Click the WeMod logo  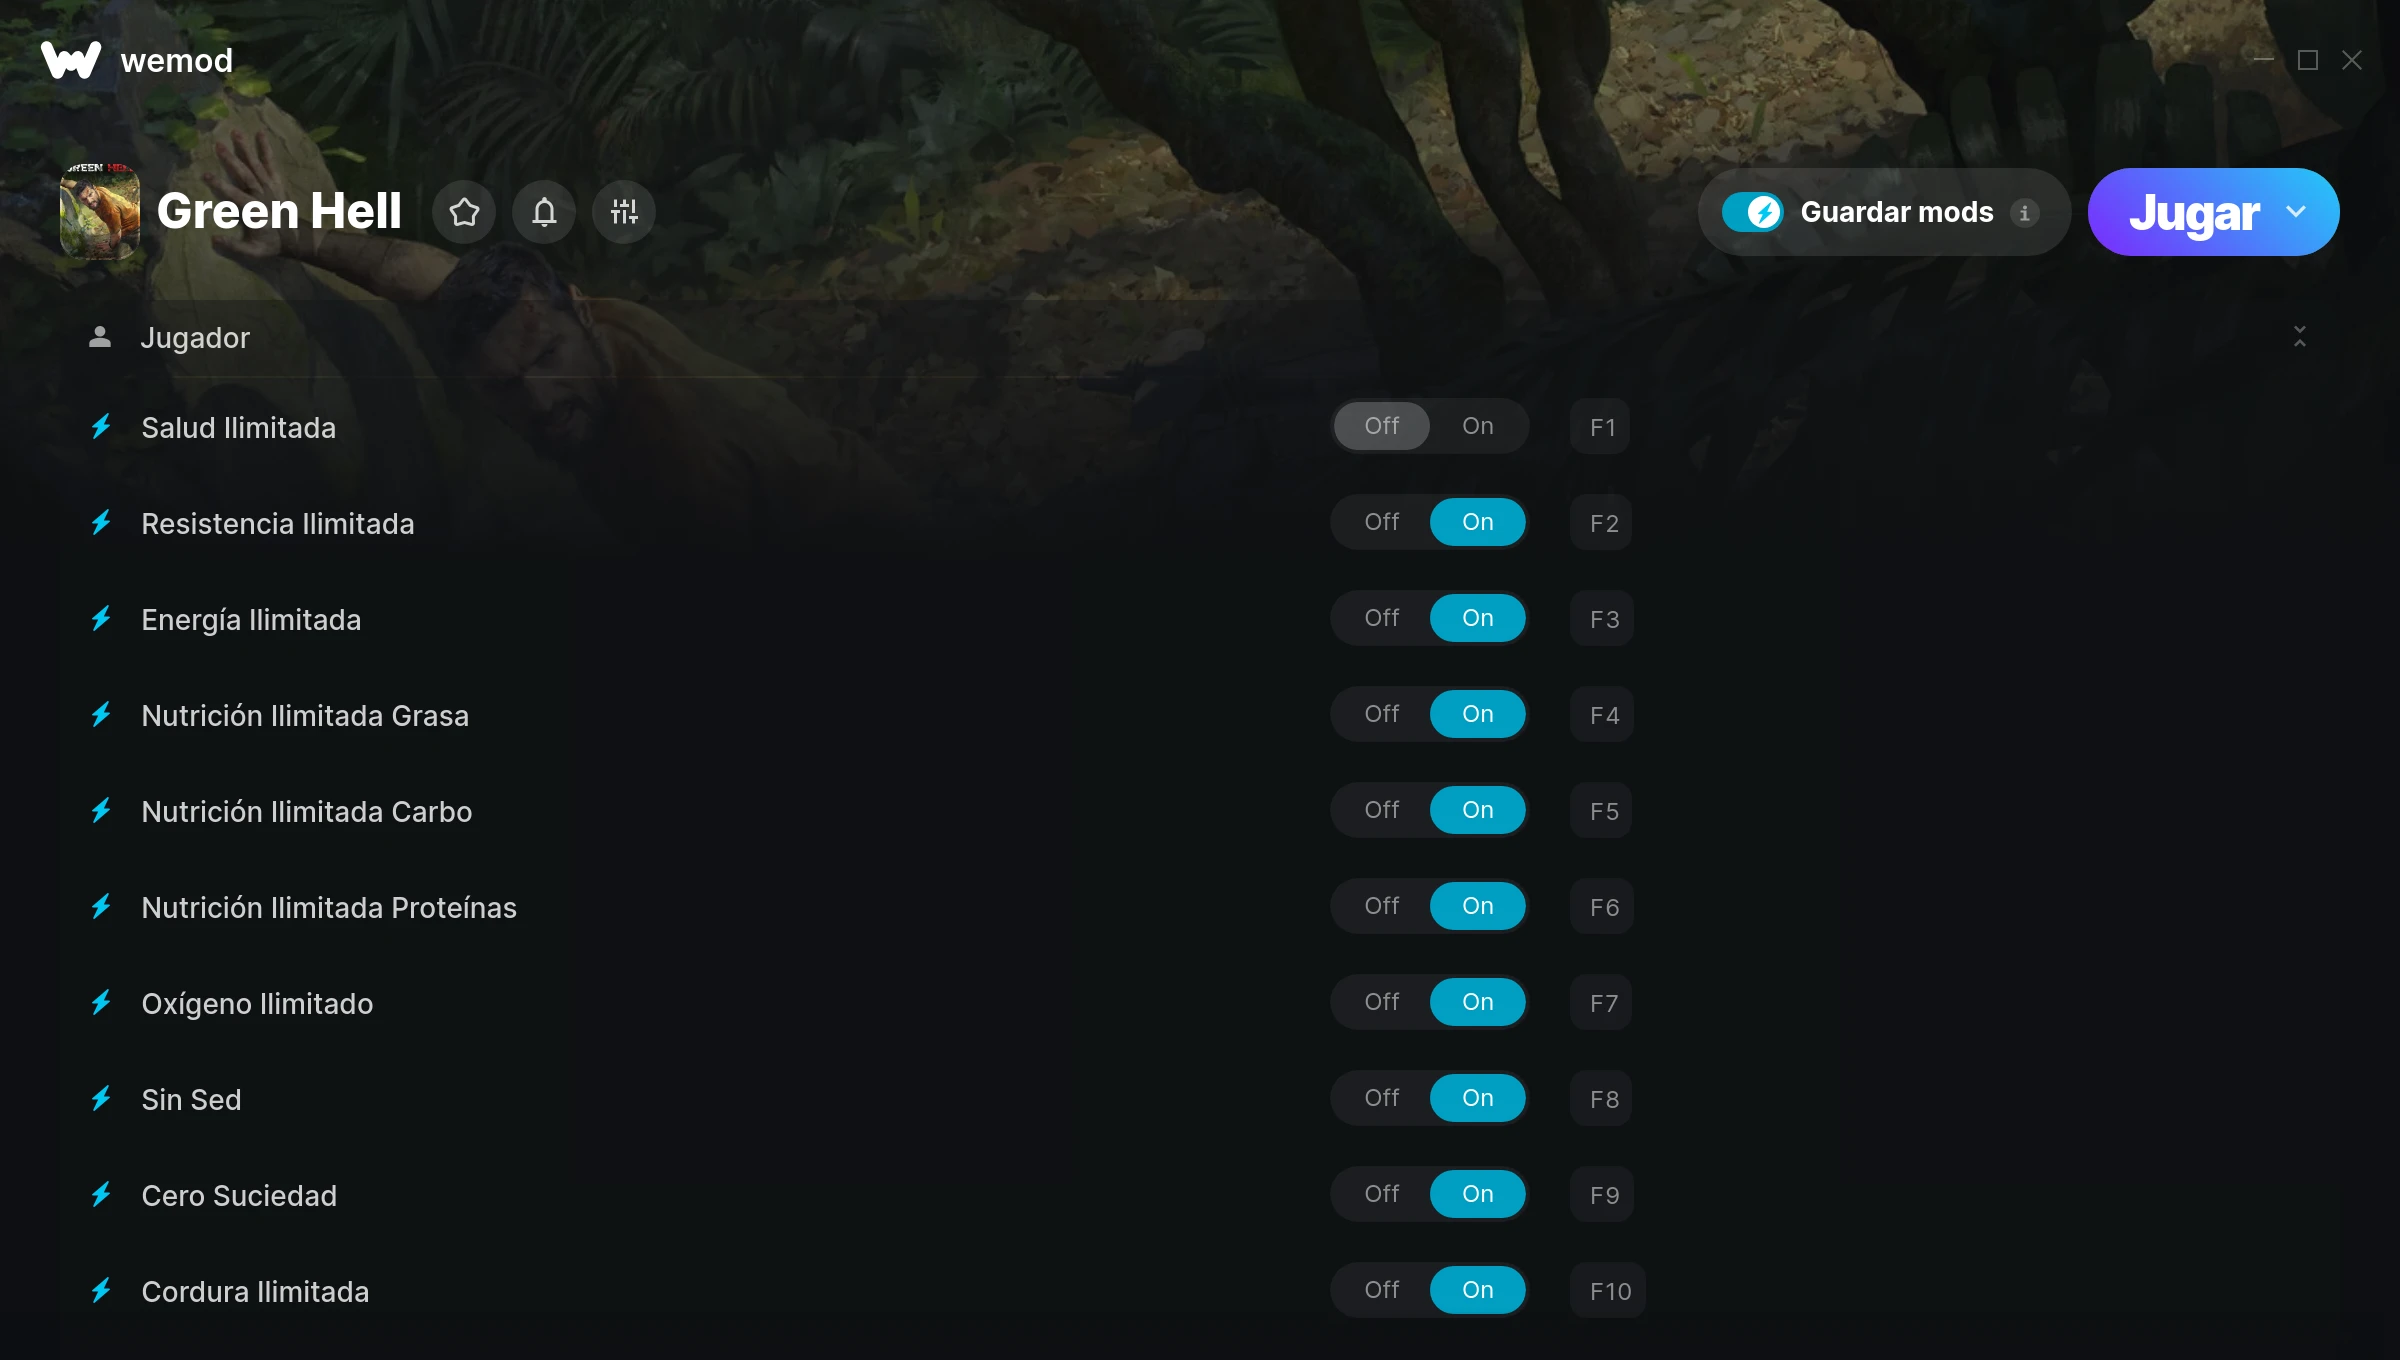coord(71,60)
